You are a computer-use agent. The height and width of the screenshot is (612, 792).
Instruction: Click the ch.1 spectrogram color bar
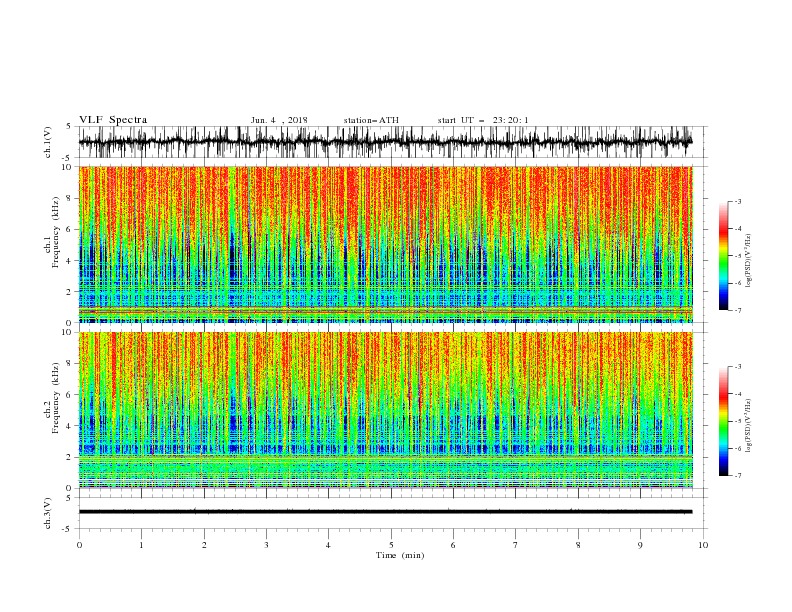tap(723, 256)
